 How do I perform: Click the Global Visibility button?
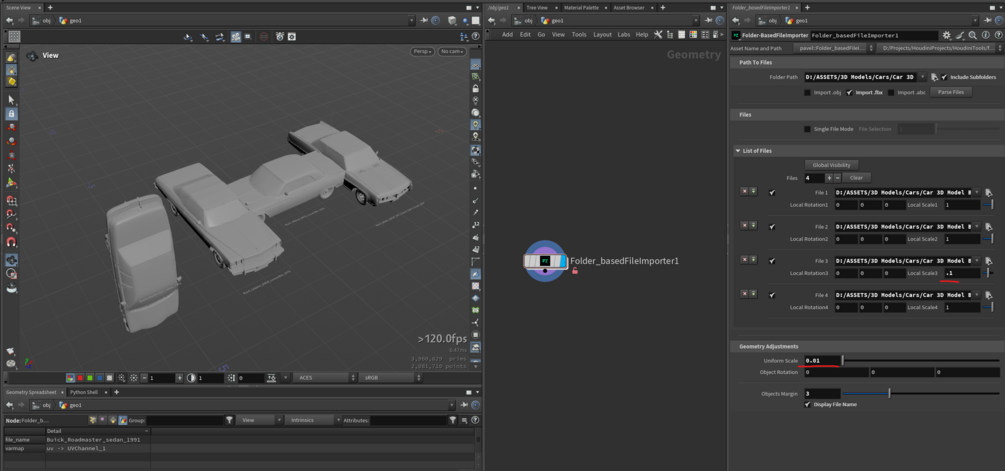coord(831,165)
